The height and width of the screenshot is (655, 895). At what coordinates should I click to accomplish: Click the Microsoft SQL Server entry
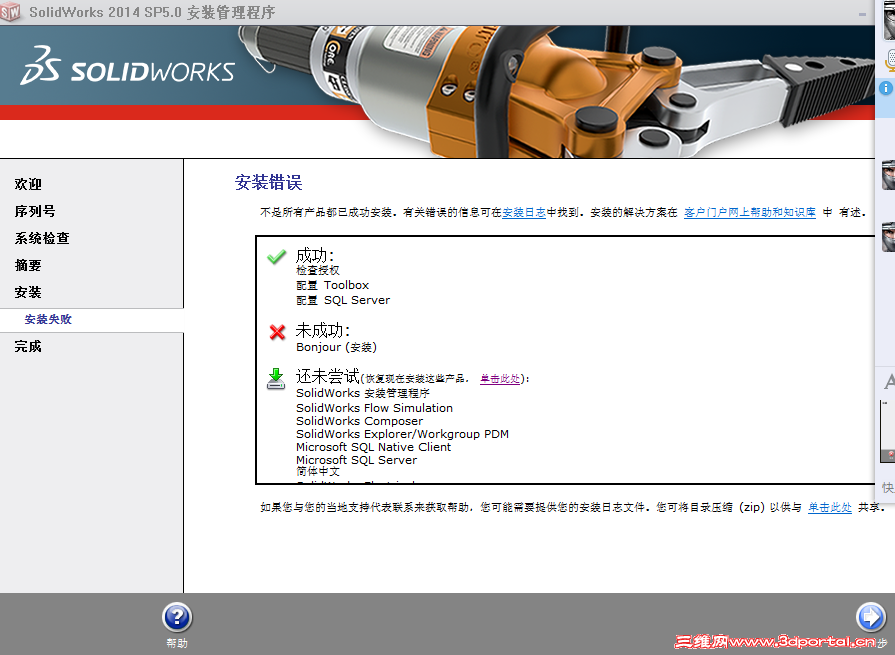(356, 460)
